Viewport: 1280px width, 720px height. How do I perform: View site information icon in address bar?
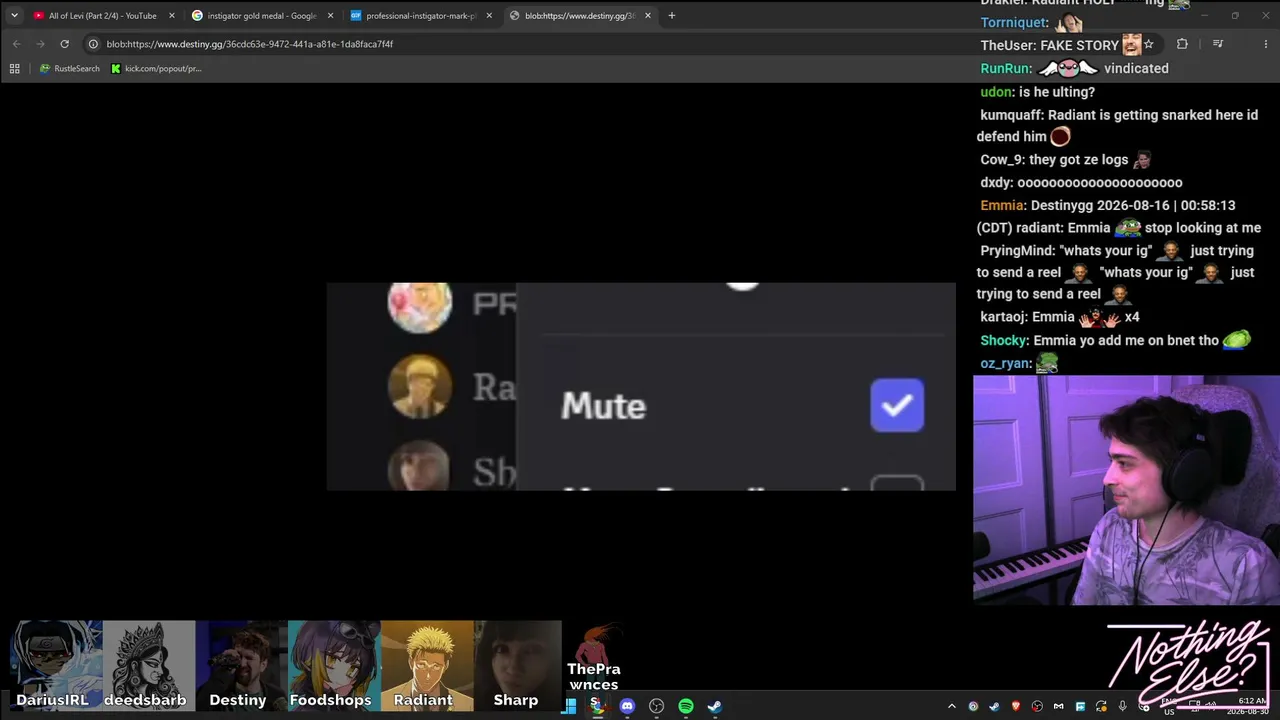click(x=93, y=44)
